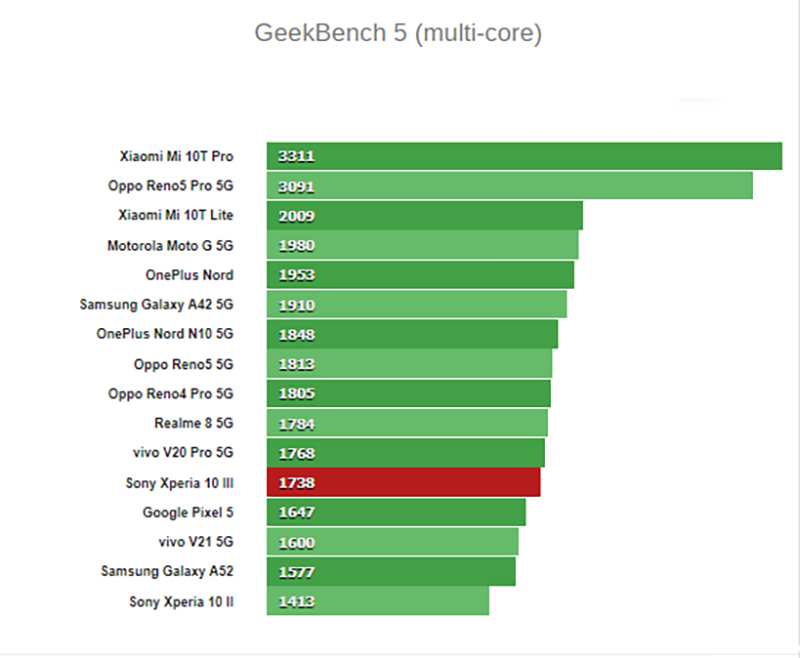Viewport: 800px width, 658px height.
Task: Click the Samsung Galaxy A42 5G label
Action: [x=156, y=305]
